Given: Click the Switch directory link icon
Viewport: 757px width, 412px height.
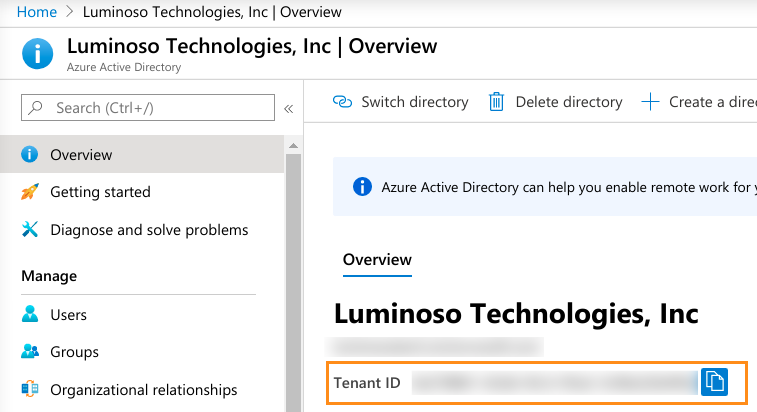Looking at the screenshot, I should pyautogui.click(x=342, y=102).
